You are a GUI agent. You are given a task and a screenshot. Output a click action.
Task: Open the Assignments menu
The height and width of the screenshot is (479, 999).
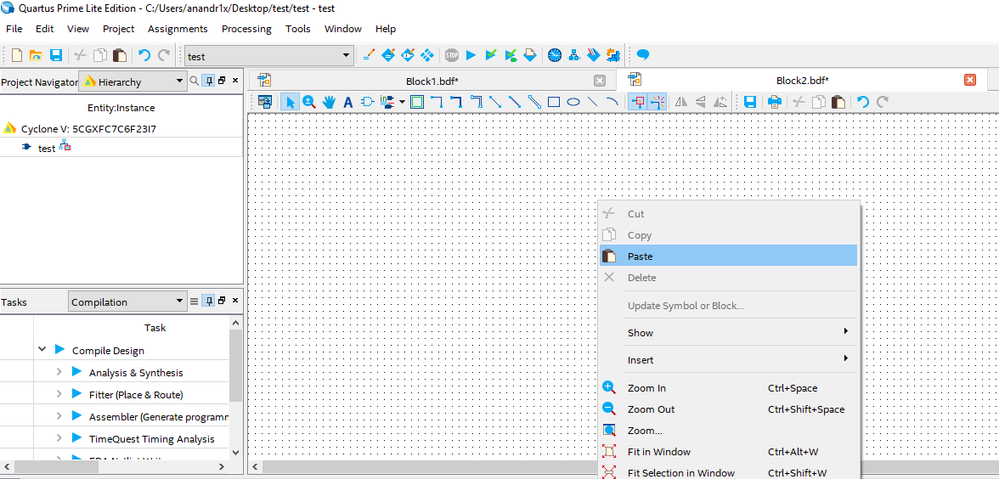pyautogui.click(x=177, y=29)
